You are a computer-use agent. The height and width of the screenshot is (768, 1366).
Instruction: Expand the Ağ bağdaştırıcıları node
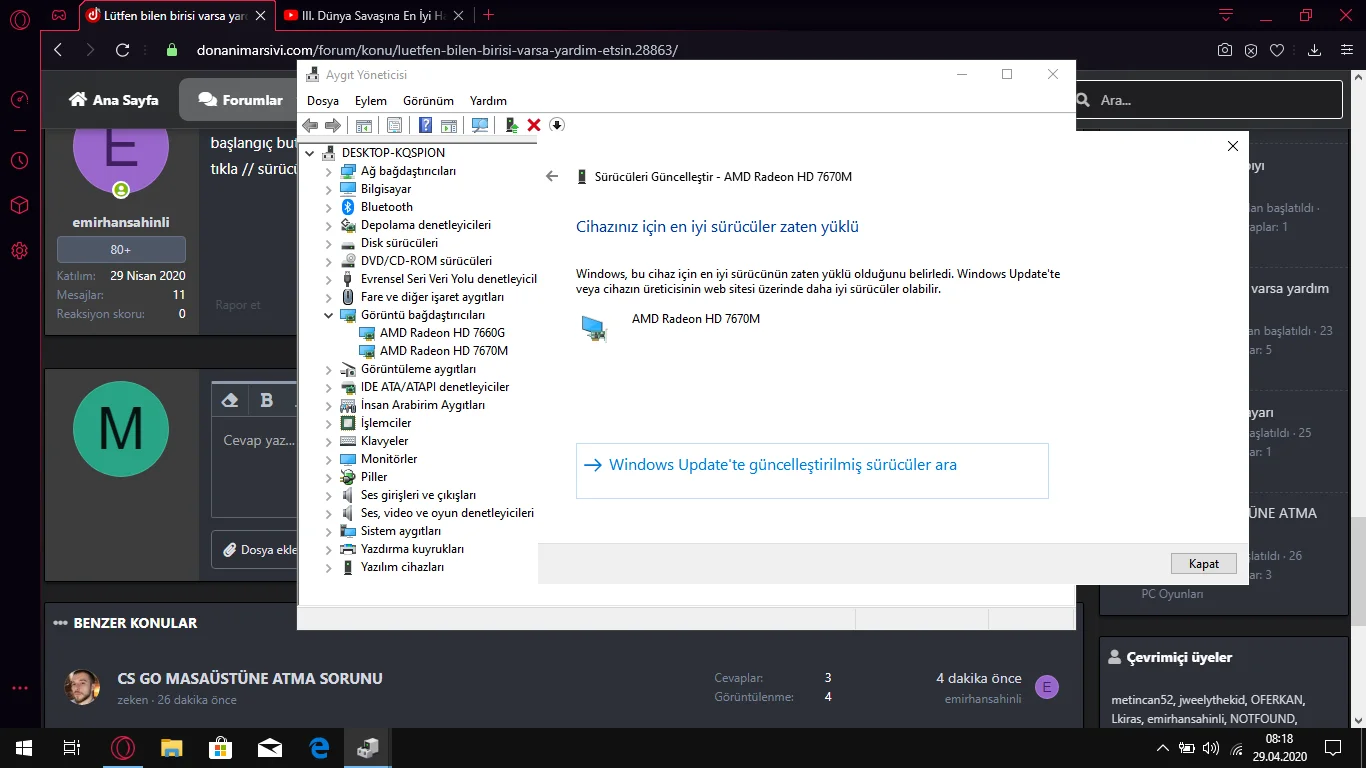(329, 171)
